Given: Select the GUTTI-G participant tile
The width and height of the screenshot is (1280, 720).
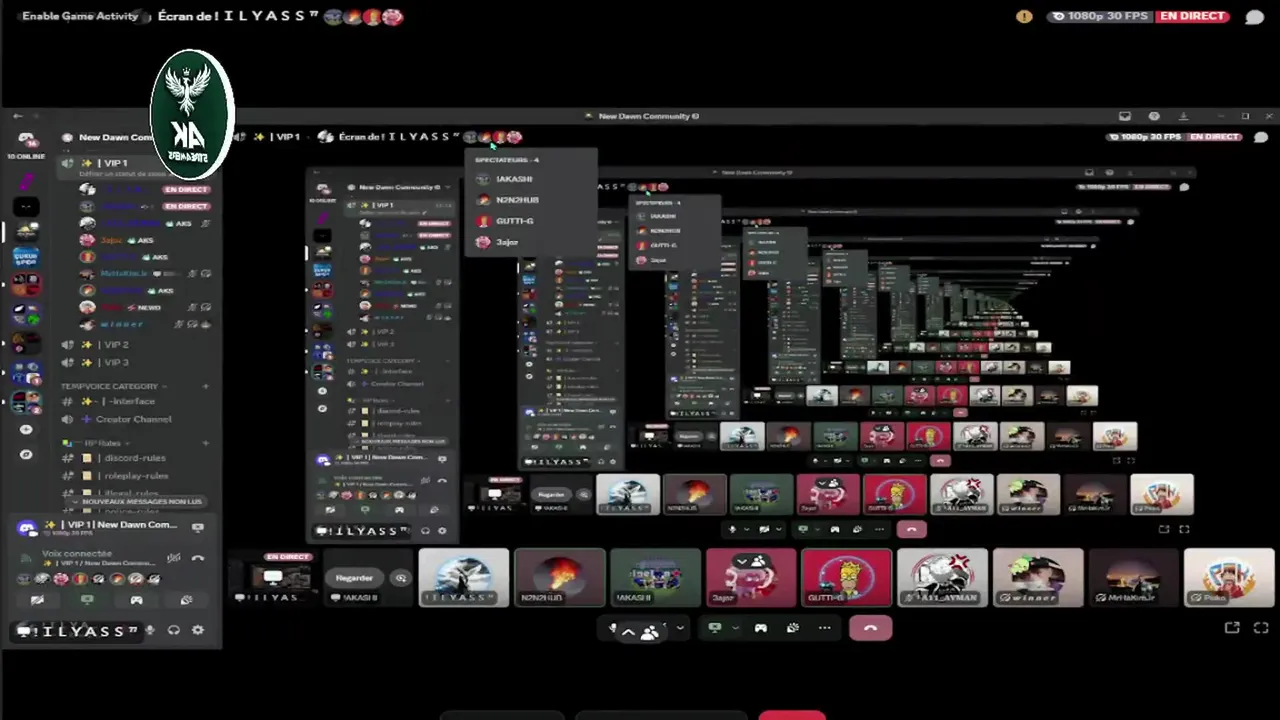Looking at the screenshot, I should pos(846,578).
